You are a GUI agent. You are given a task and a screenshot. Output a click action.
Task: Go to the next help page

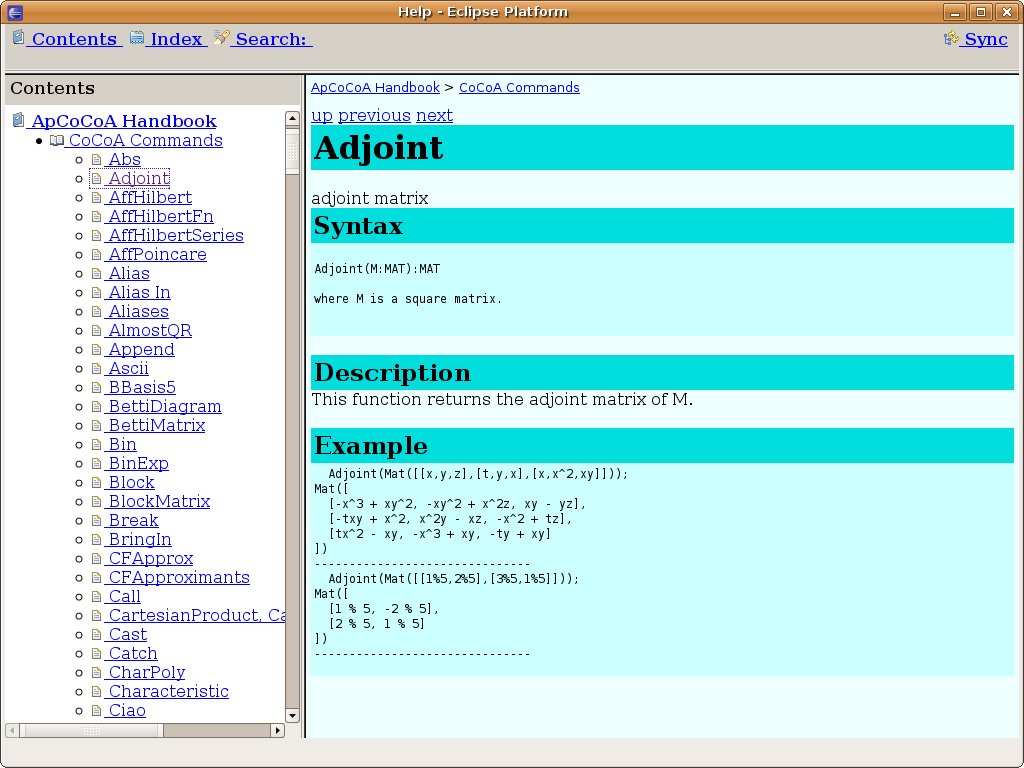tap(434, 116)
